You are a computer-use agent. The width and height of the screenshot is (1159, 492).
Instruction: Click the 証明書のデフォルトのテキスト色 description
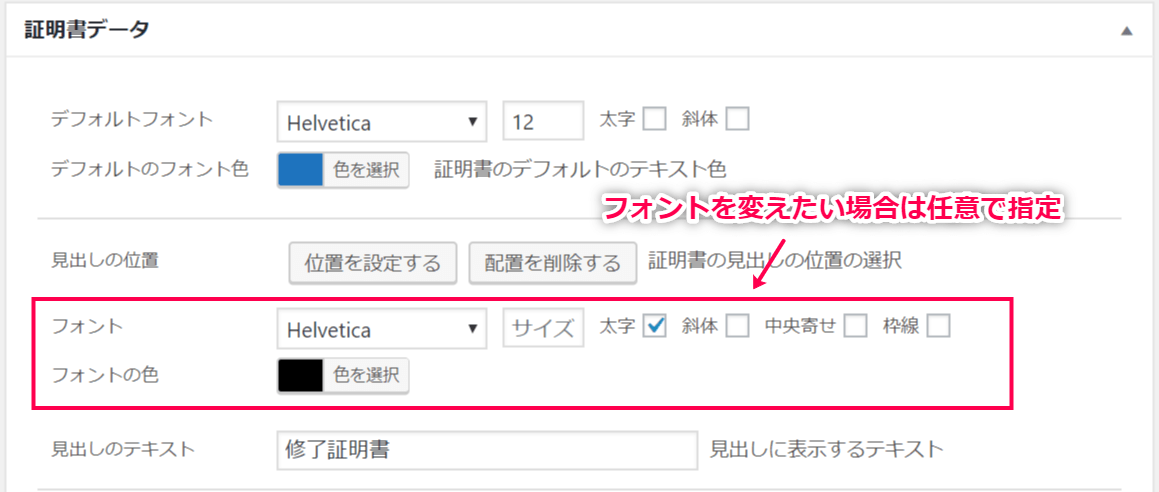580,169
